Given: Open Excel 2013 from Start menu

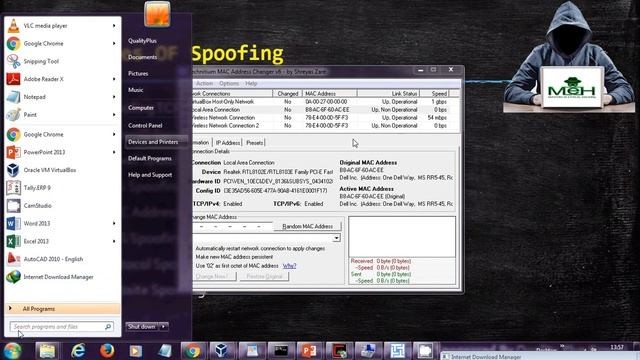Looking at the screenshot, I should click(x=62, y=241).
